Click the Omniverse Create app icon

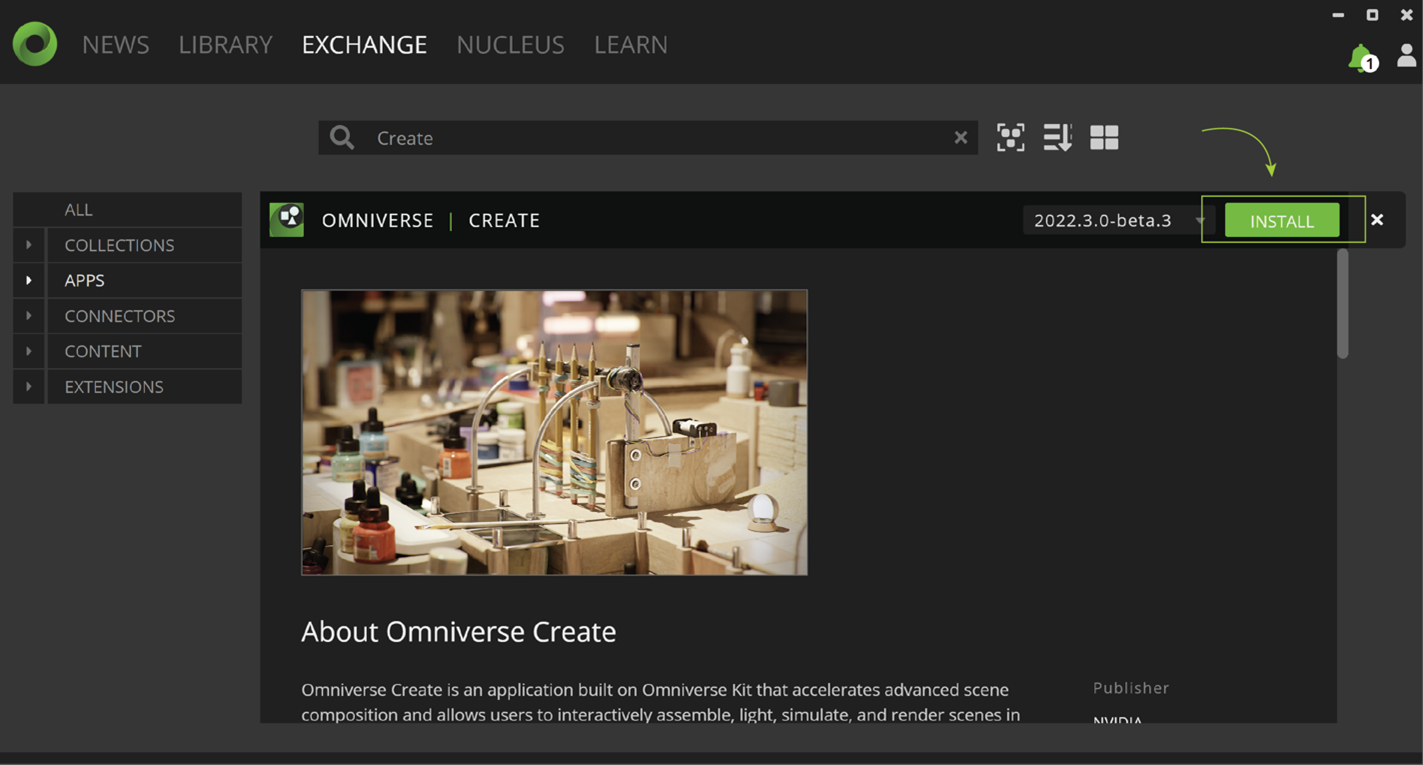pyautogui.click(x=287, y=219)
